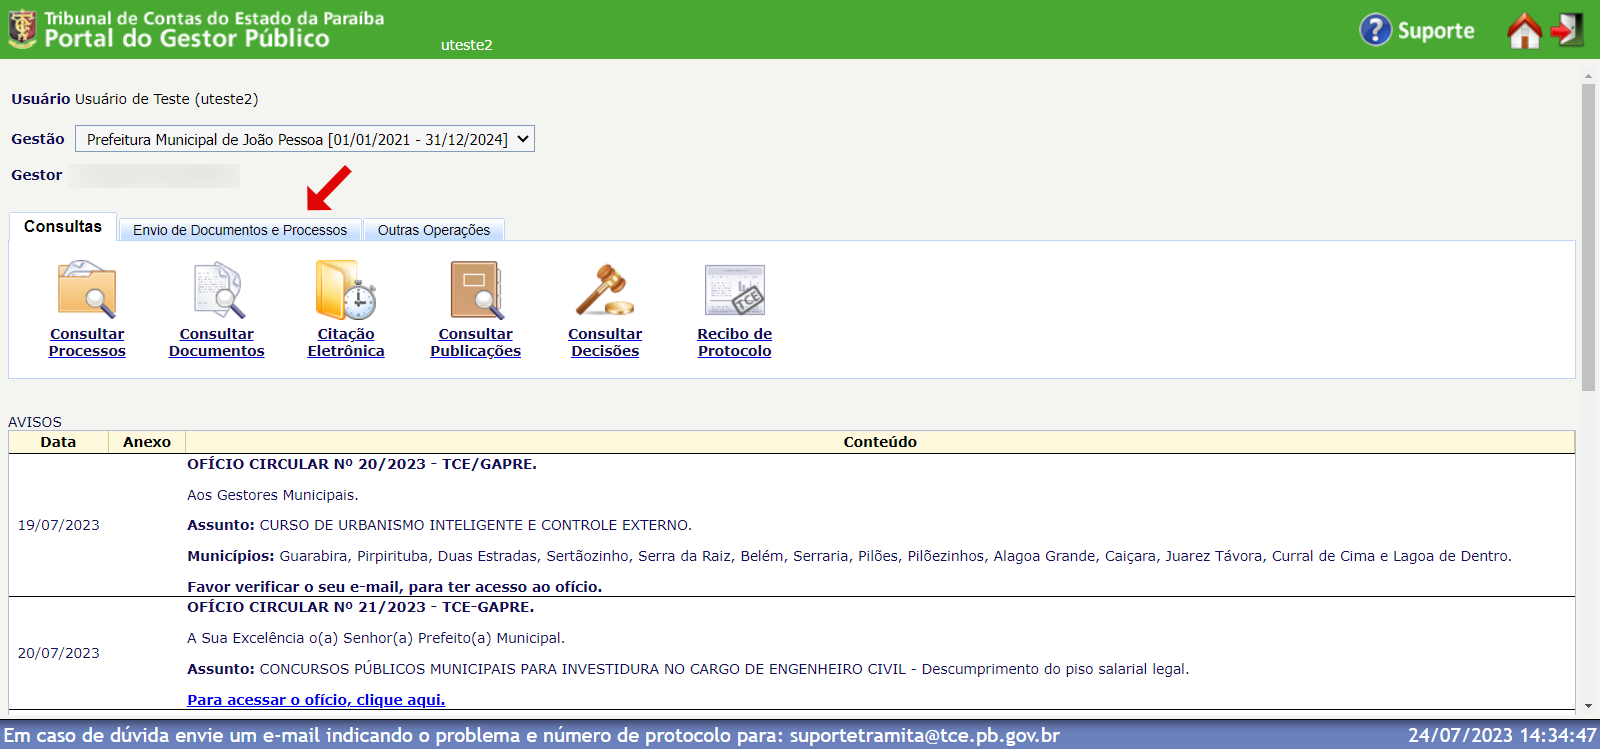Click the scrollbar up arrow
Image resolution: width=1600 pixels, height=749 pixels.
[1588, 76]
